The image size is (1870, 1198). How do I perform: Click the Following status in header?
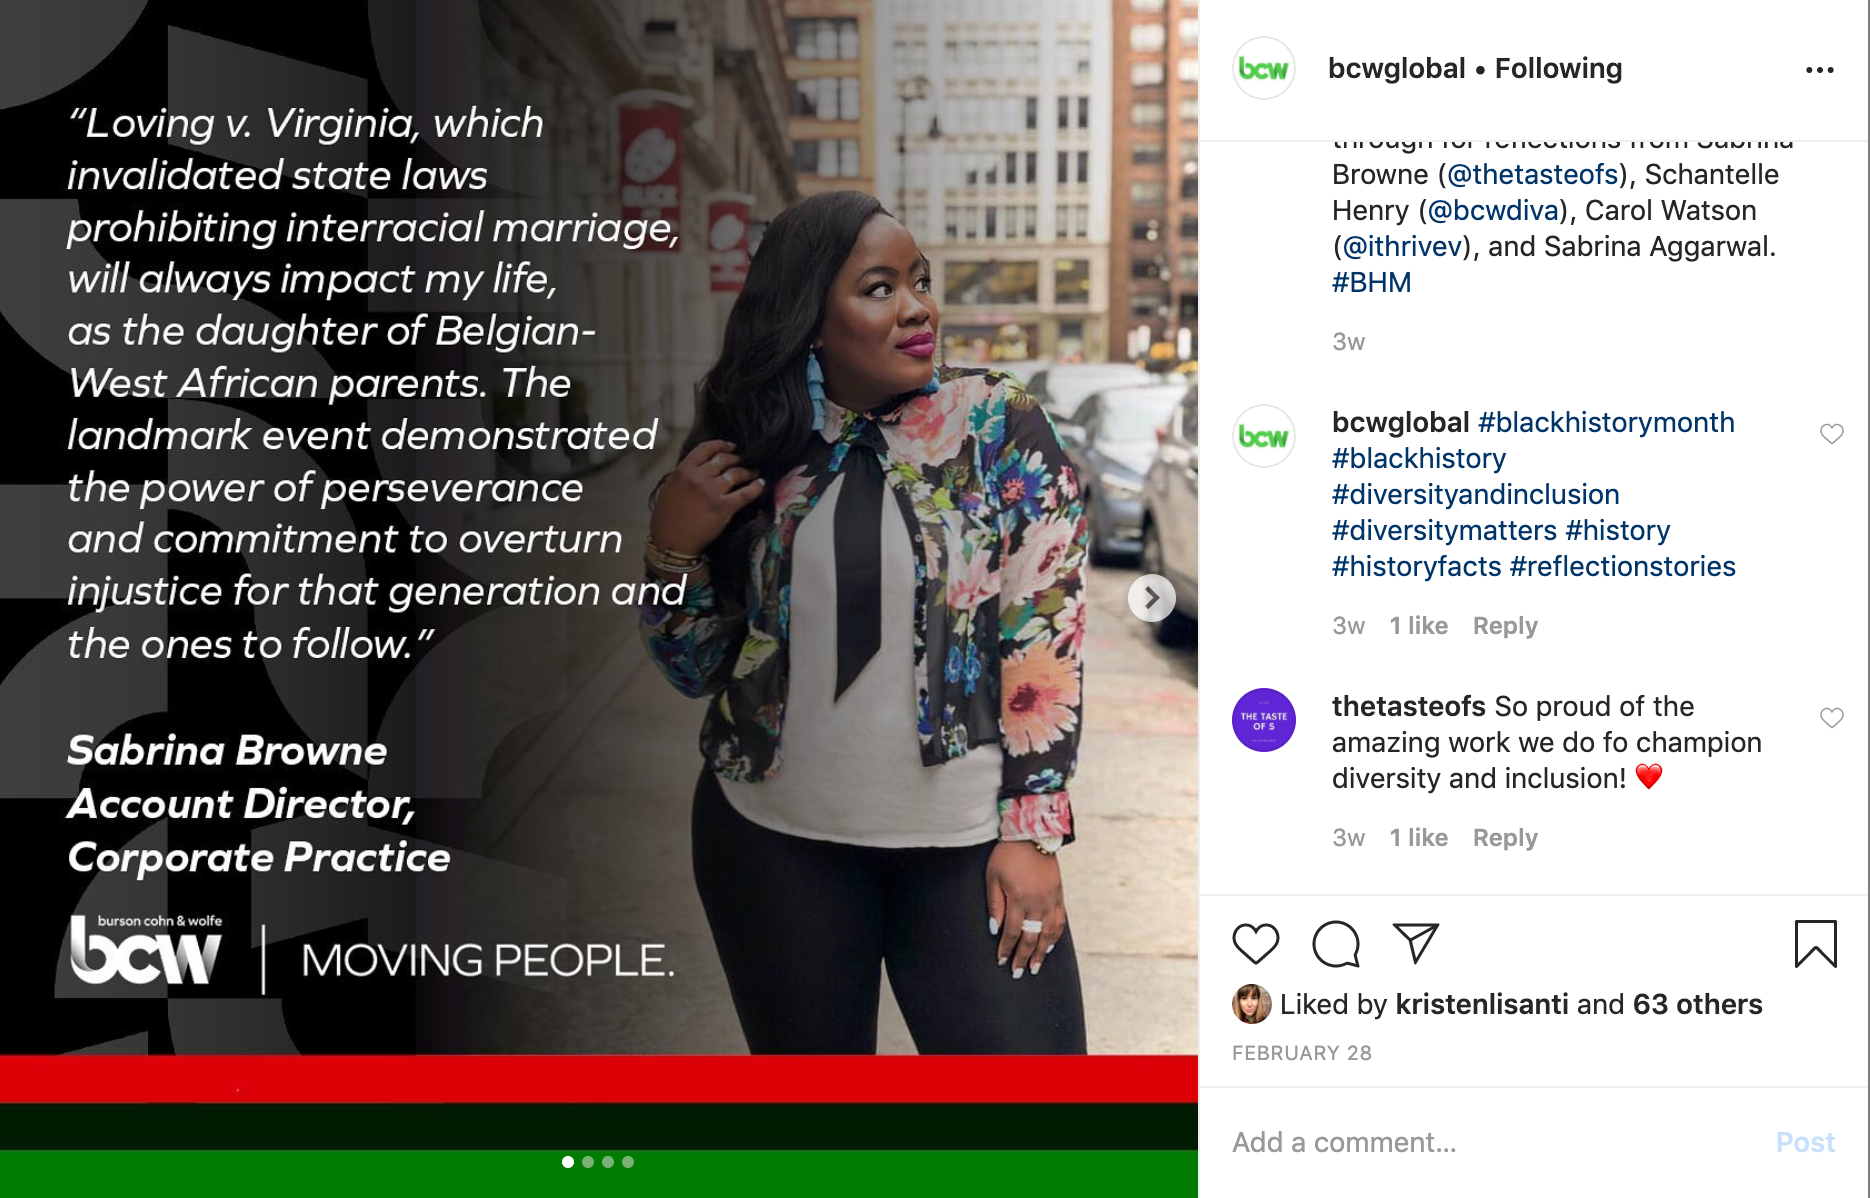(1558, 69)
